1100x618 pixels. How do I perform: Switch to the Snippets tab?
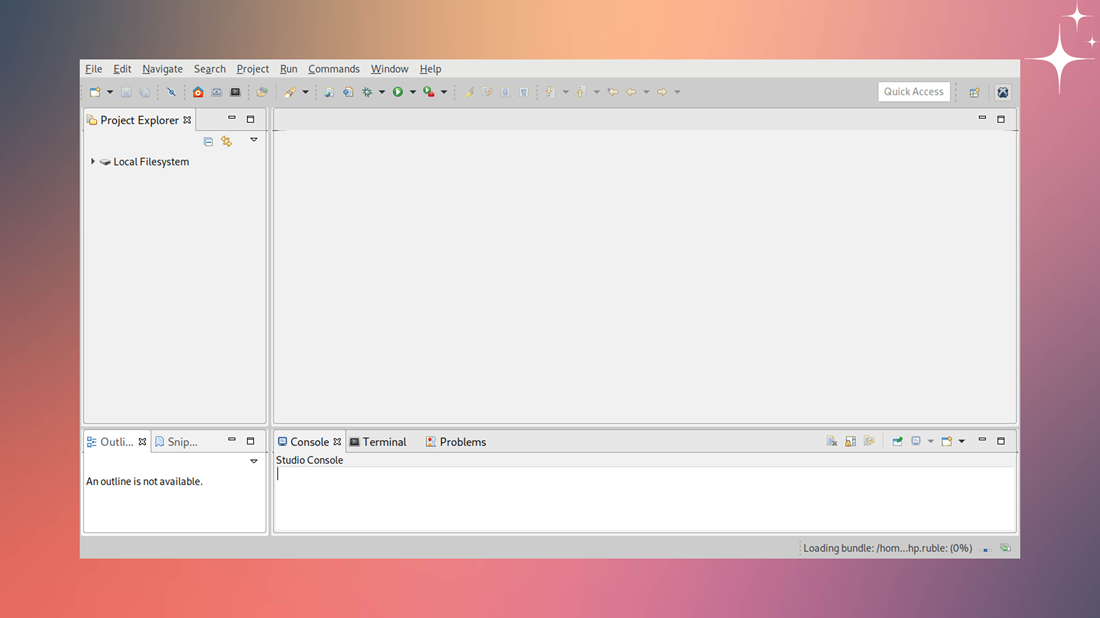coord(176,442)
